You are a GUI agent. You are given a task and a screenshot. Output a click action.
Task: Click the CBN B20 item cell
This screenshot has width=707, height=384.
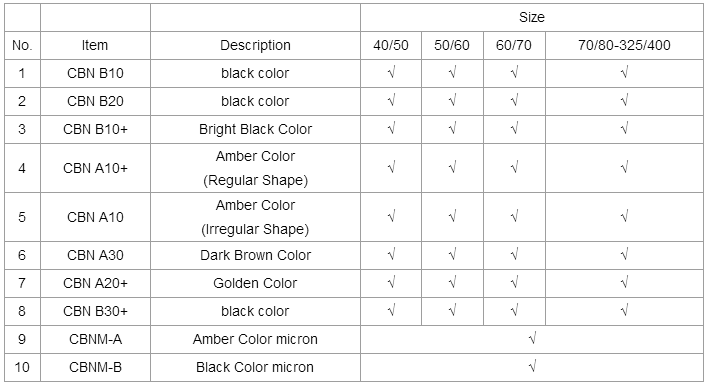point(95,101)
